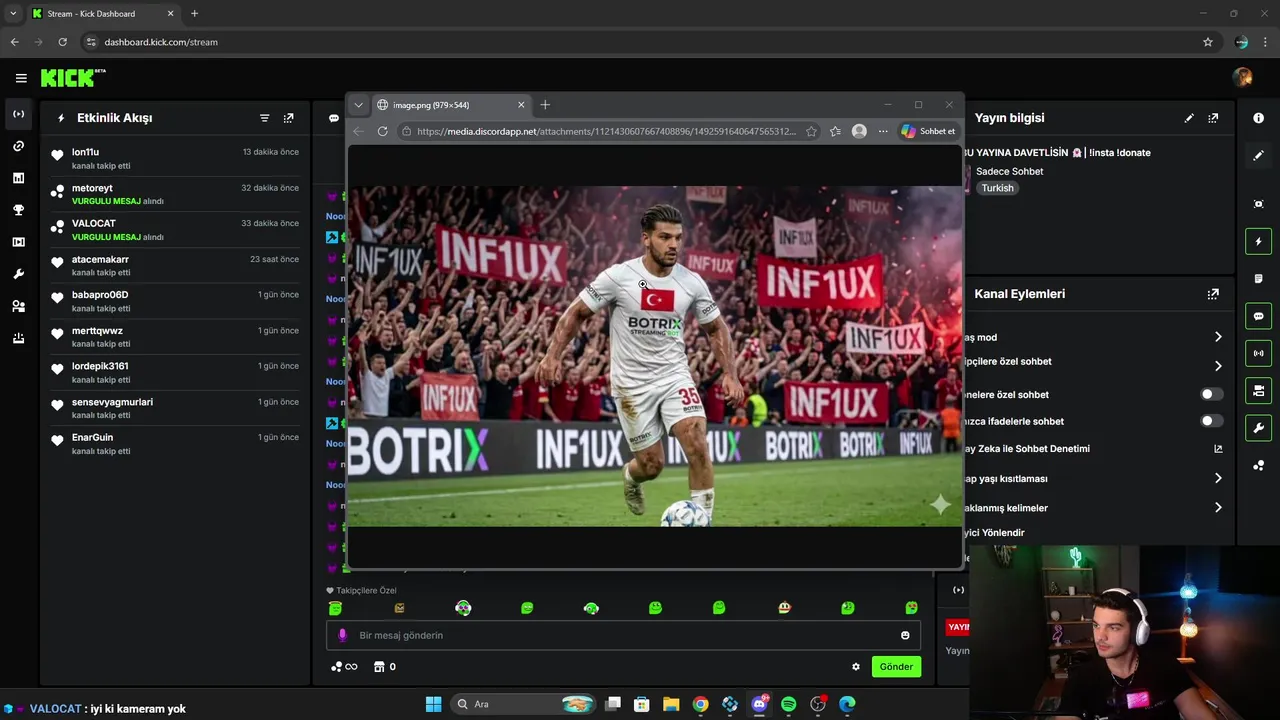This screenshot has height=720, width=1280.
Task: Reload the Kick dashboard page
Action: (62, 42)
